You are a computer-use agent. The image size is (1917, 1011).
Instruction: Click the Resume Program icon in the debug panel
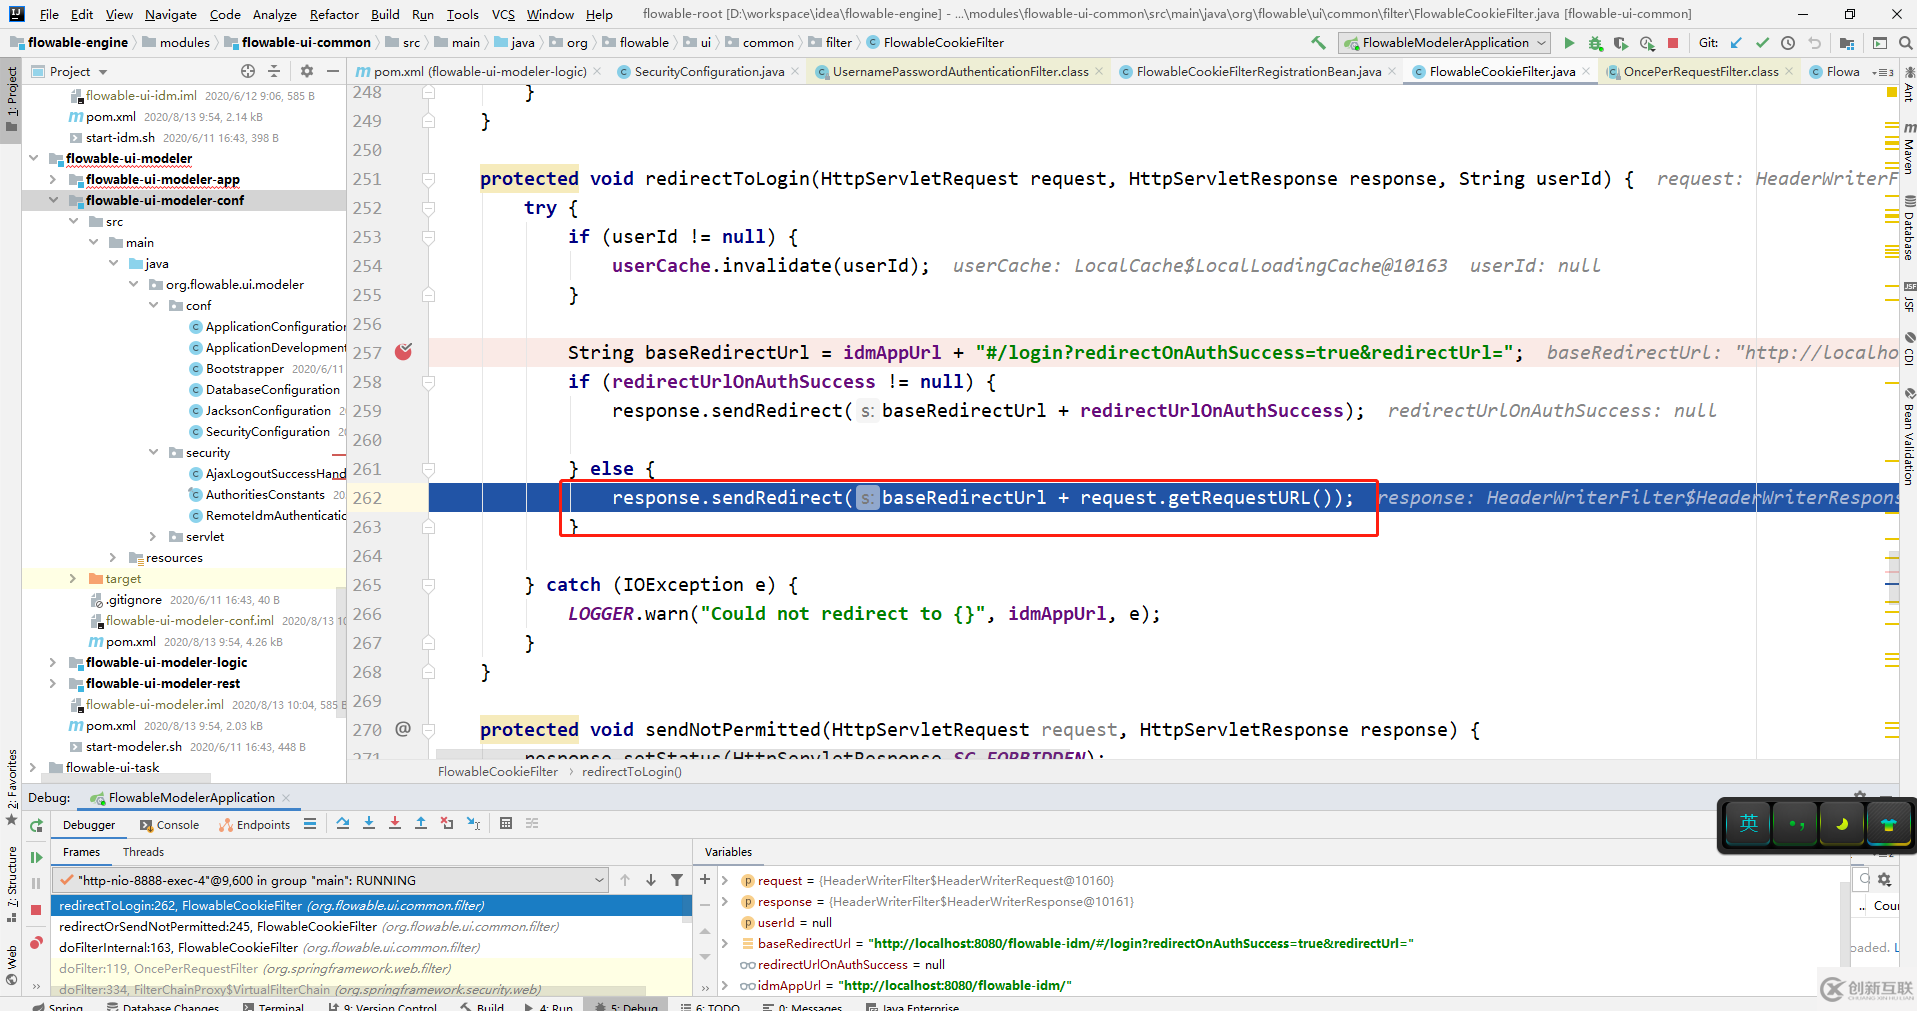pyautogui.click(x=36, y=857)
